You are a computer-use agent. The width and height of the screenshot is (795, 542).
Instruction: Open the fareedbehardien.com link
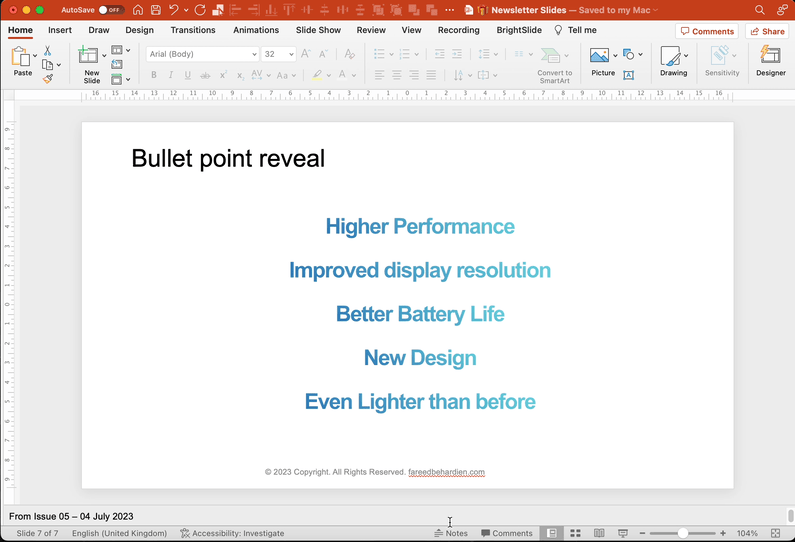(x=446, y=472)
